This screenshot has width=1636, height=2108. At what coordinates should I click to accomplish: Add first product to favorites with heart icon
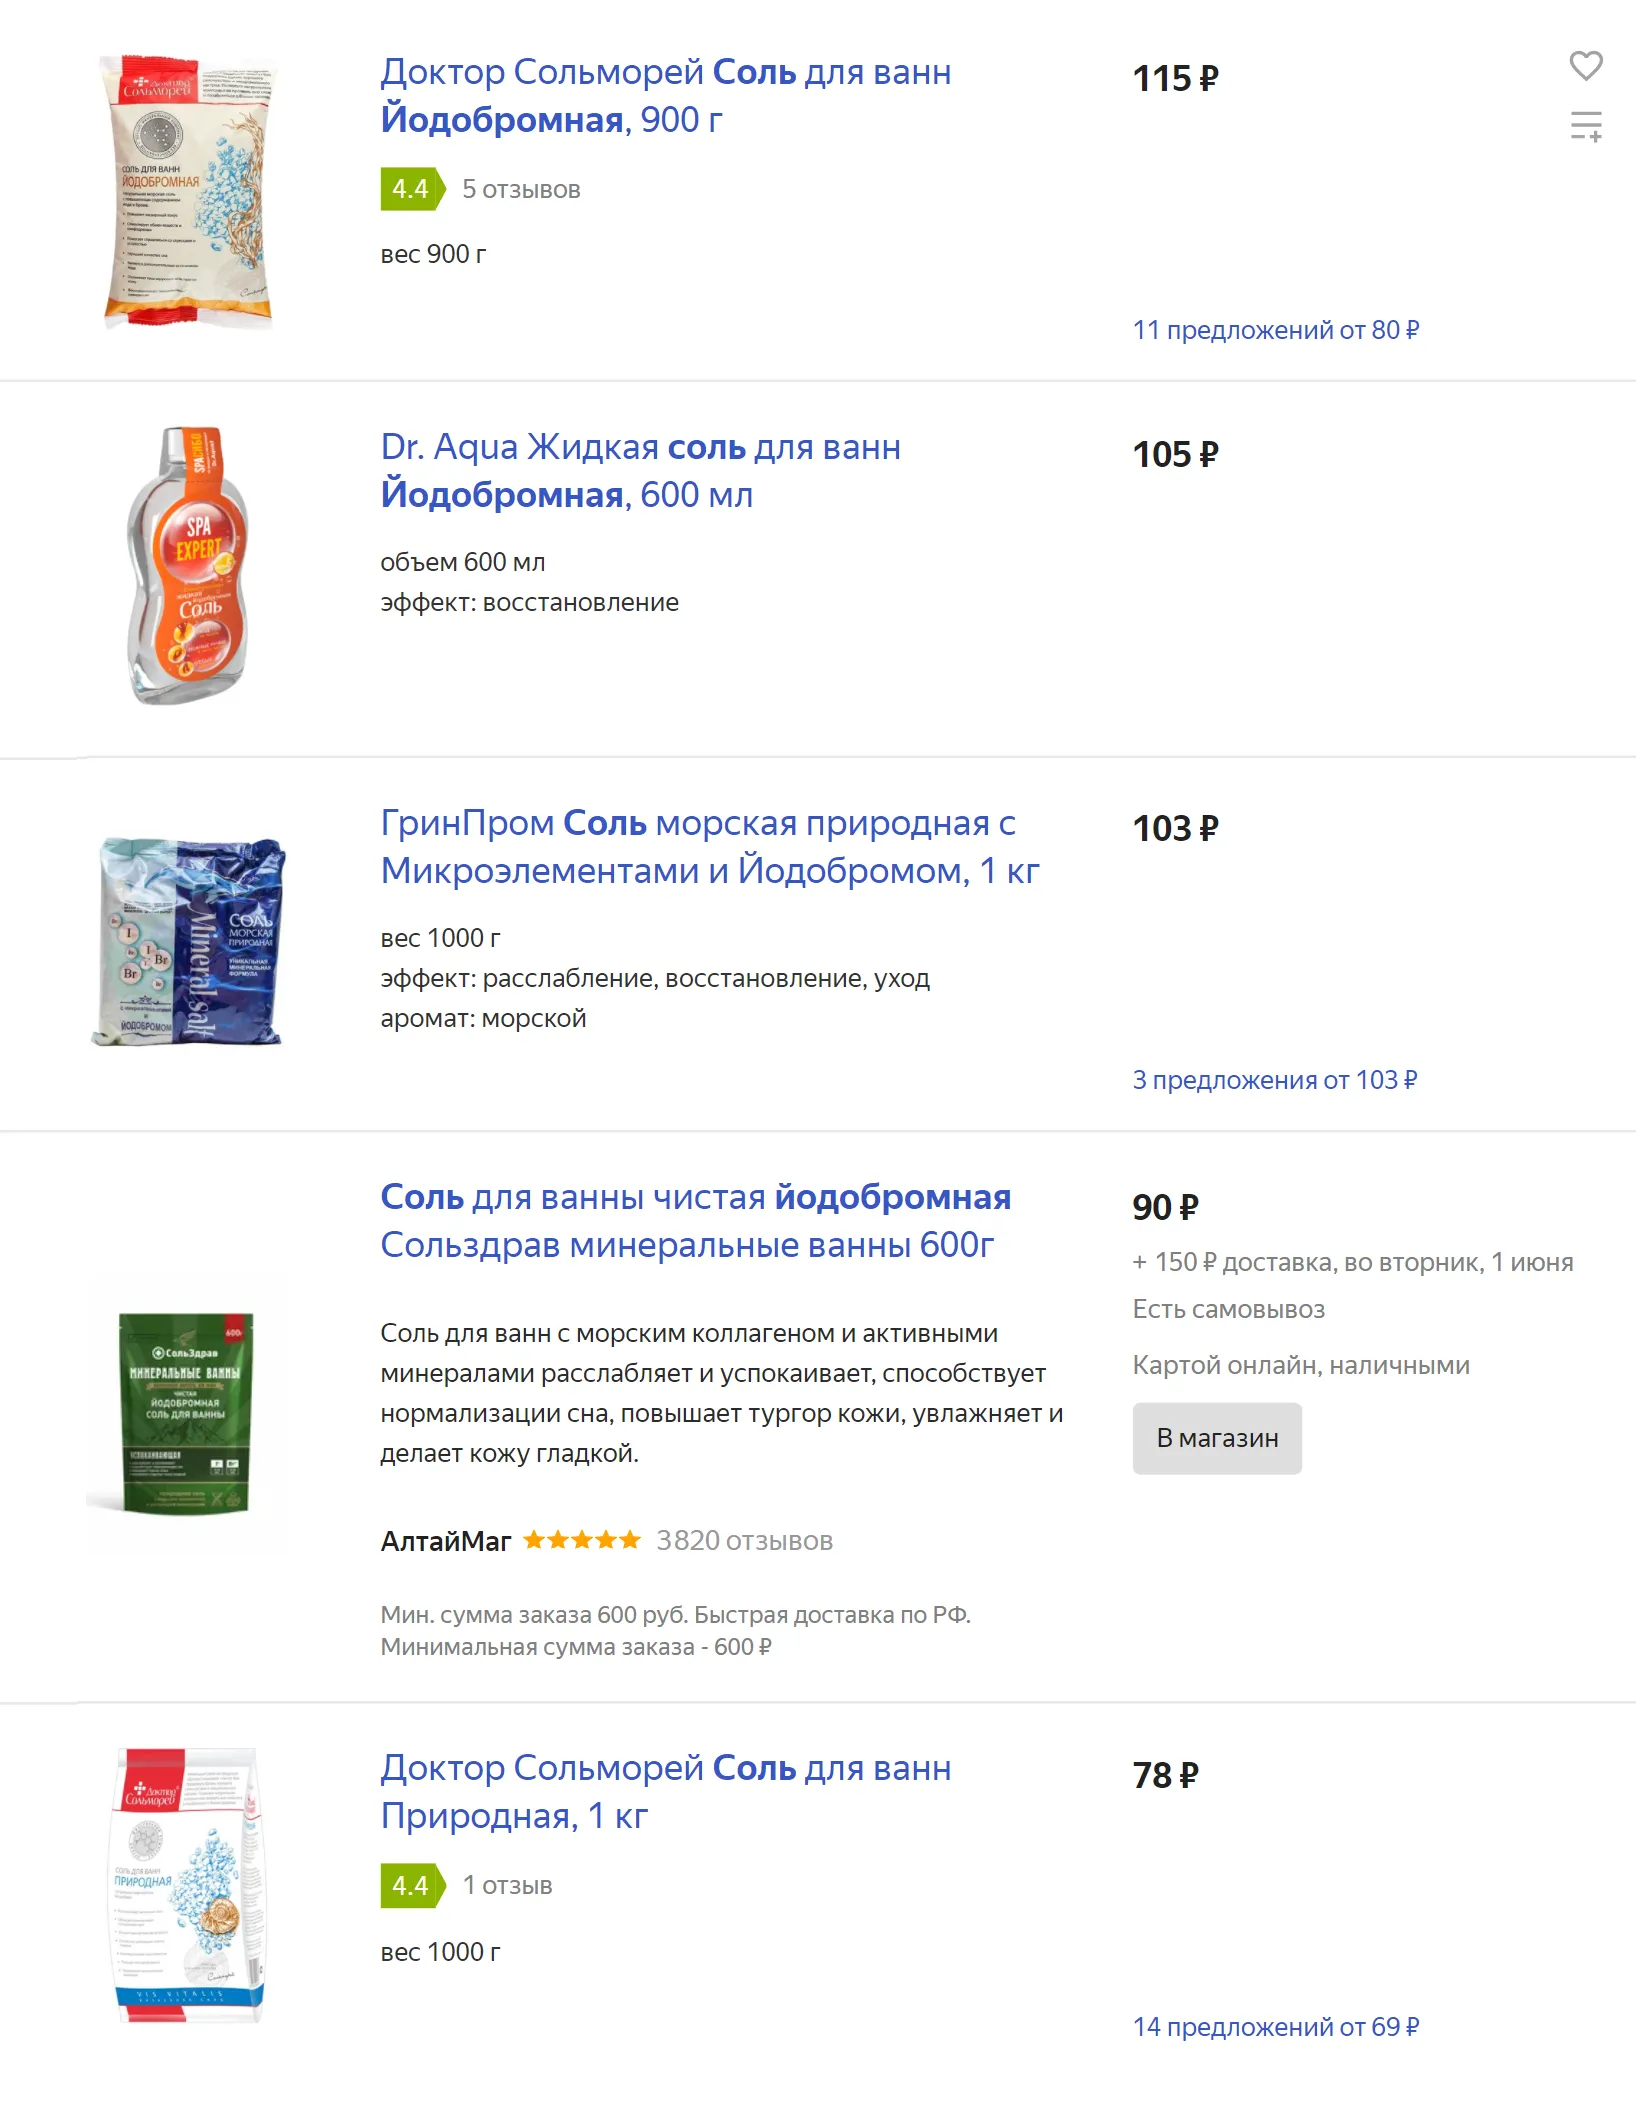(1585, 66)
